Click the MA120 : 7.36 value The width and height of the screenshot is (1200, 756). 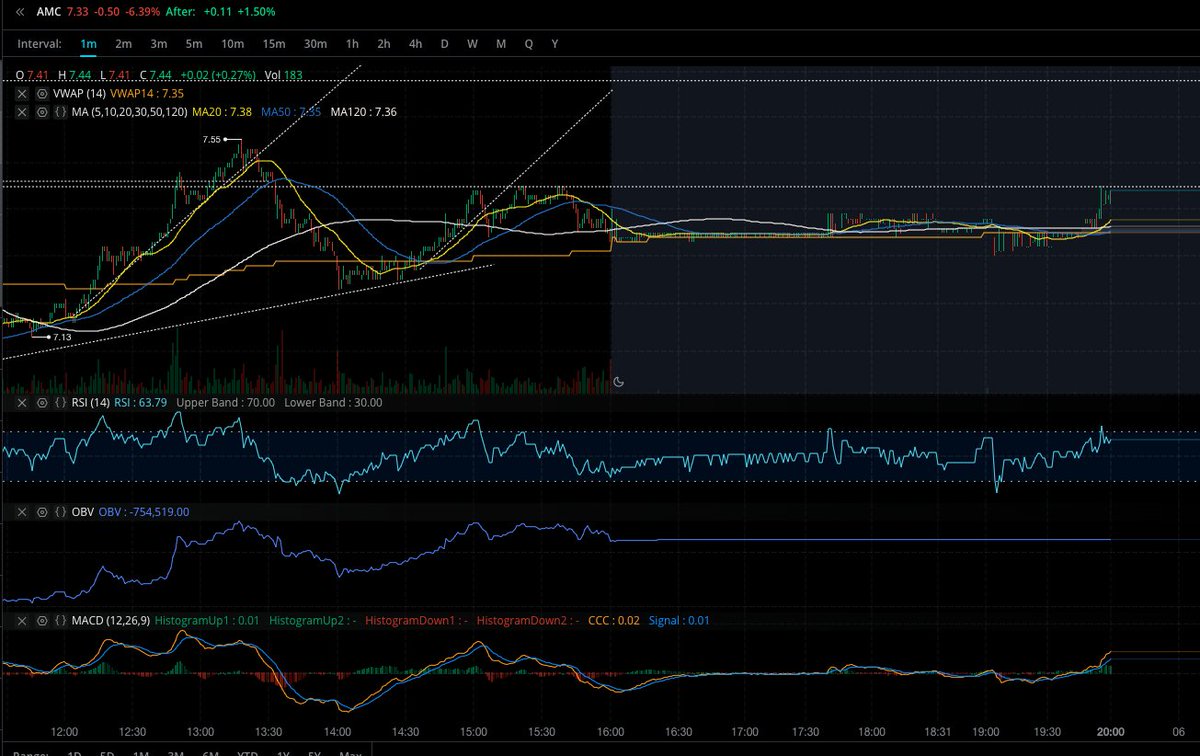364,112
